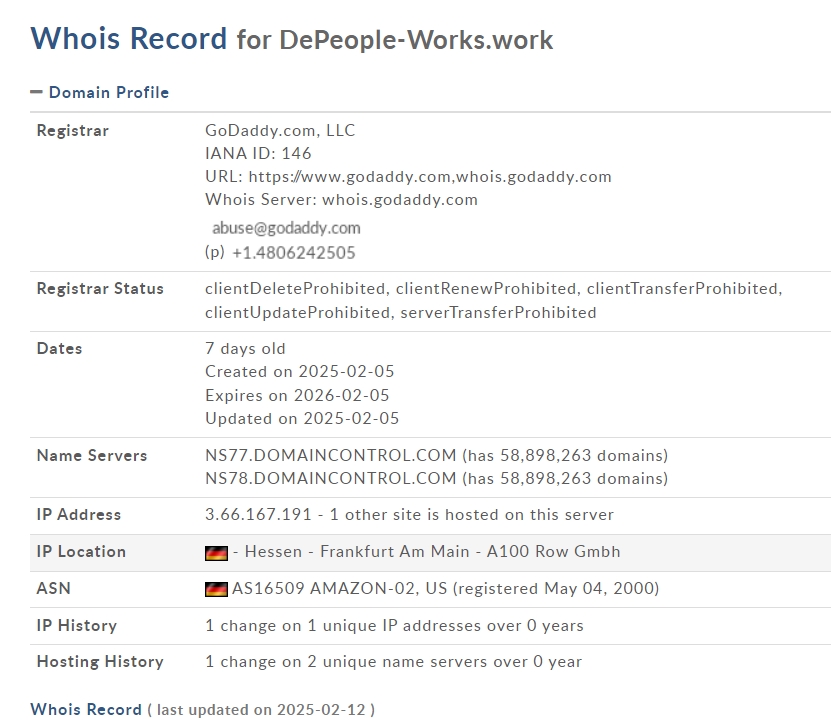This screenshot has width=831, height=728.
Task: Click the IP History change summary
Action: point(394,626)
